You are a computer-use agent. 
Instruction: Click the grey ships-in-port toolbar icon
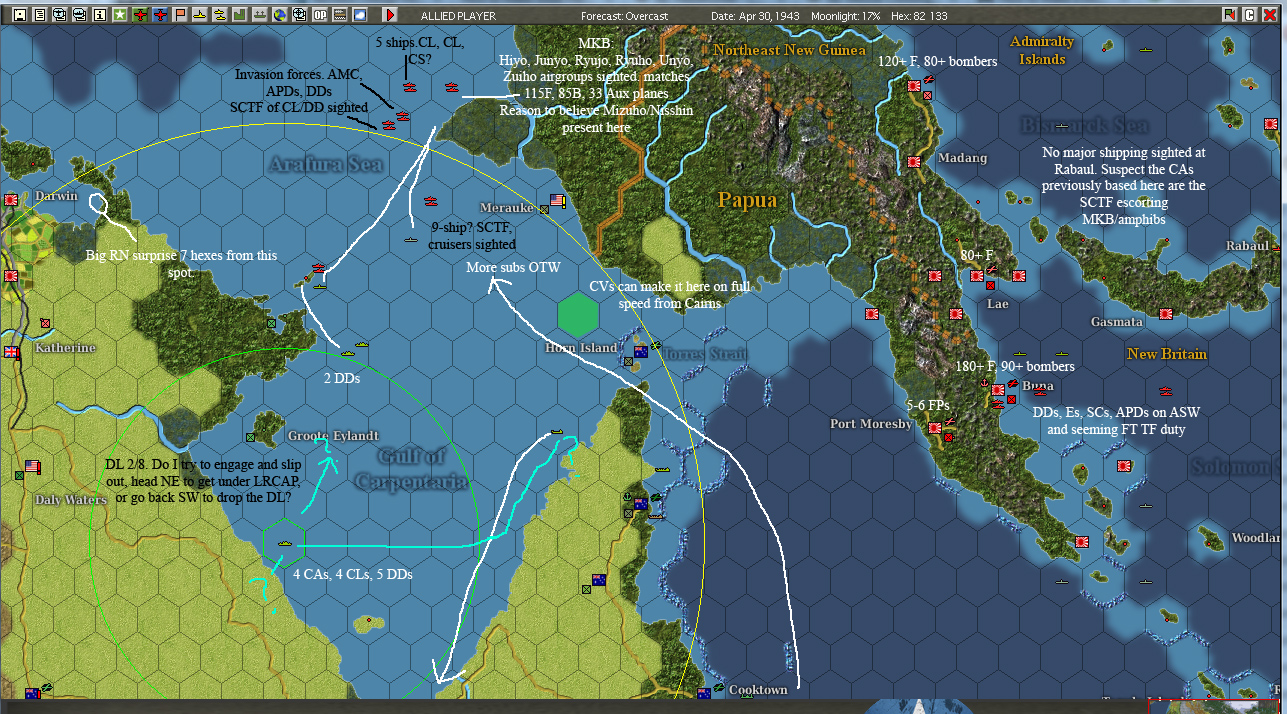[x=260, y=15]
